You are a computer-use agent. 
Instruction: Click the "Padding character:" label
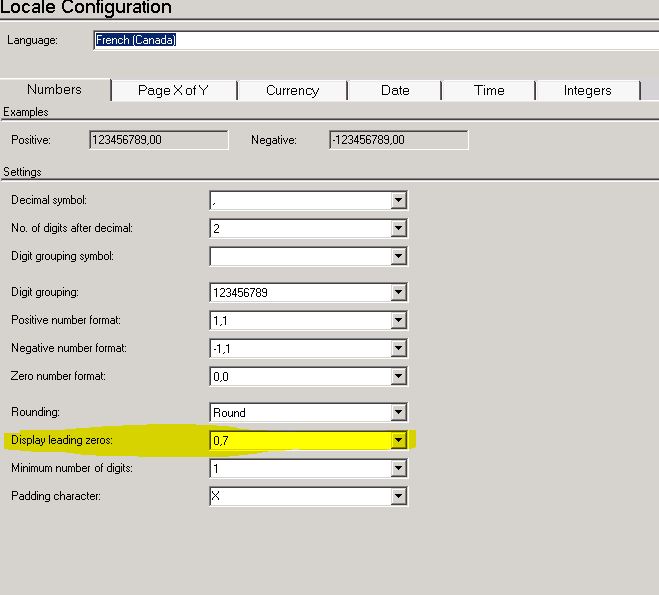click(56, 496)
